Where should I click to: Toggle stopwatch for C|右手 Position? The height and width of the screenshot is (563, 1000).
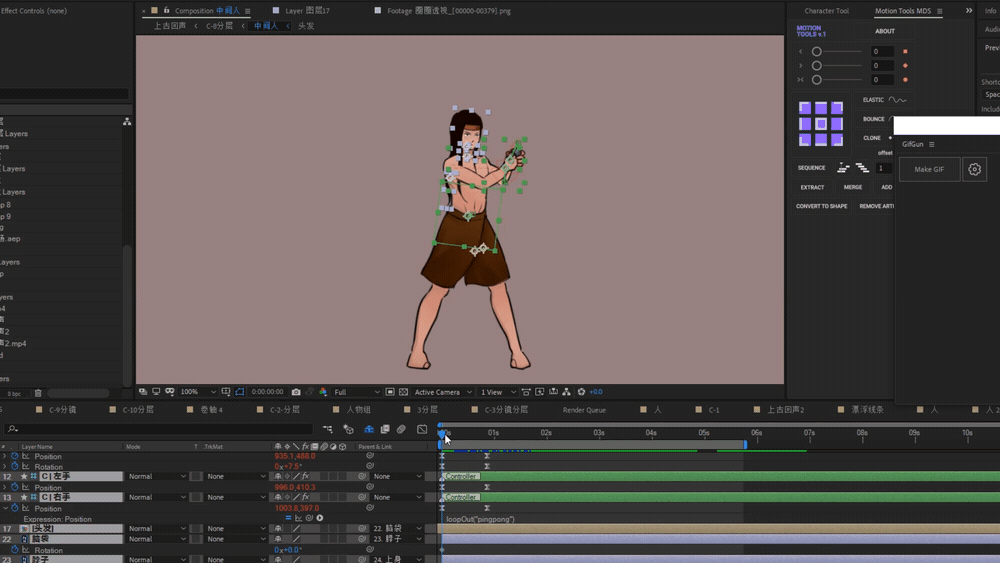pos(15,508)
